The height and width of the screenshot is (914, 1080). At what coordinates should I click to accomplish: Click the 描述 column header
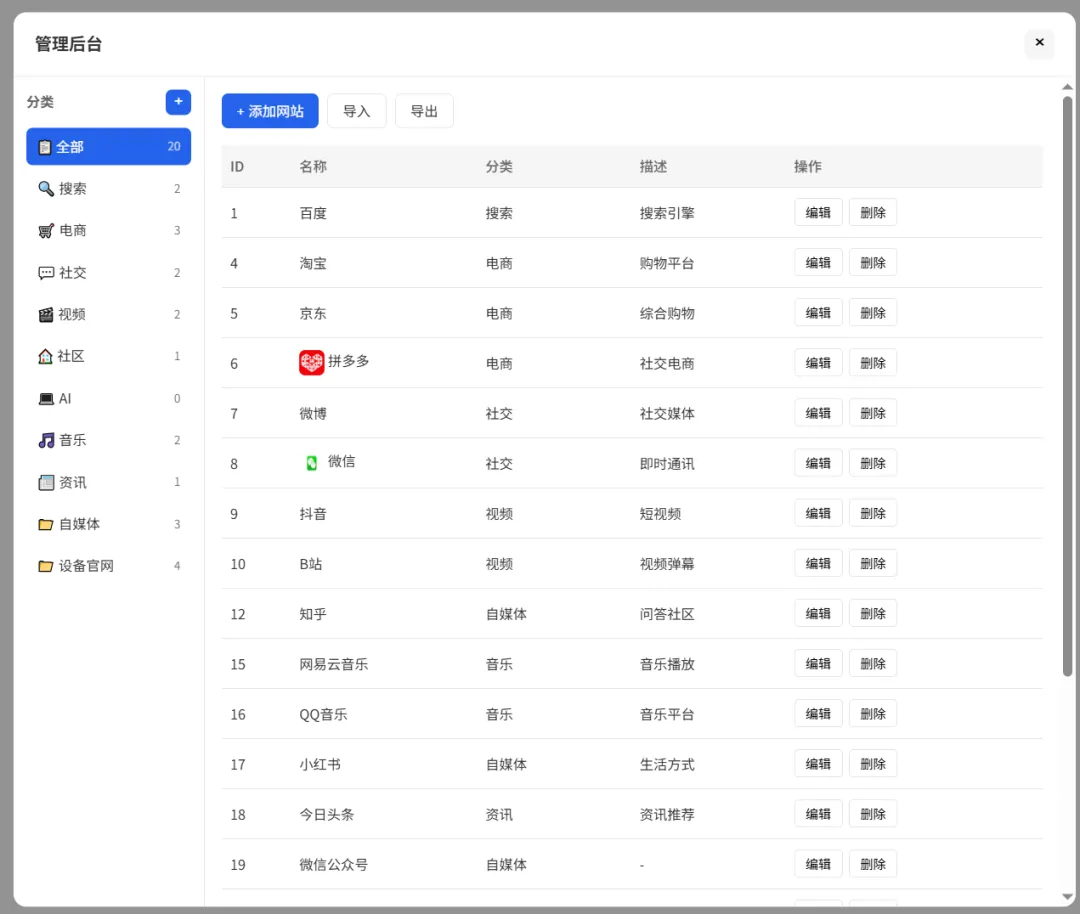653,167
